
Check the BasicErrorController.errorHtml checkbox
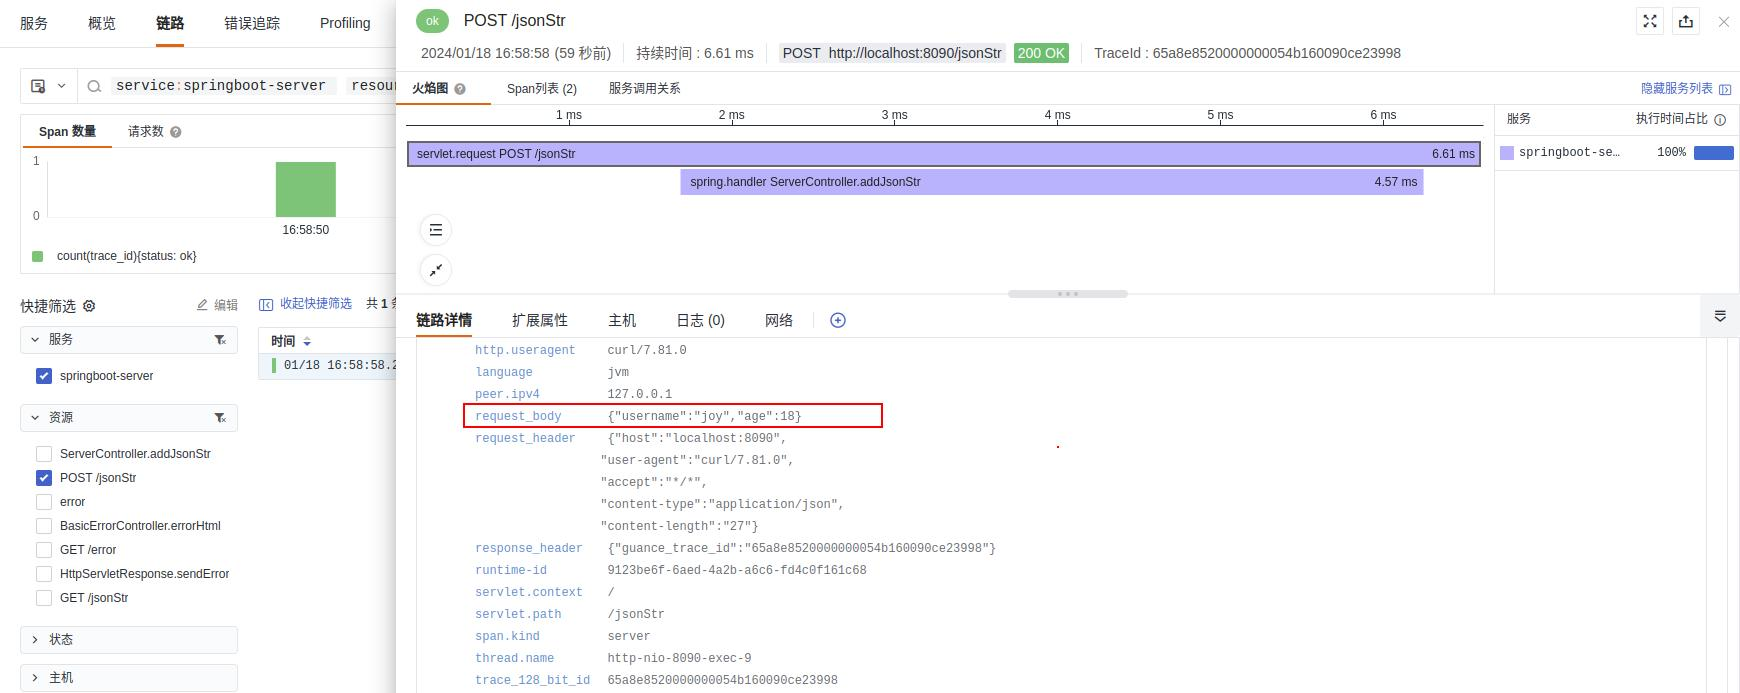(x=44, y=526)
